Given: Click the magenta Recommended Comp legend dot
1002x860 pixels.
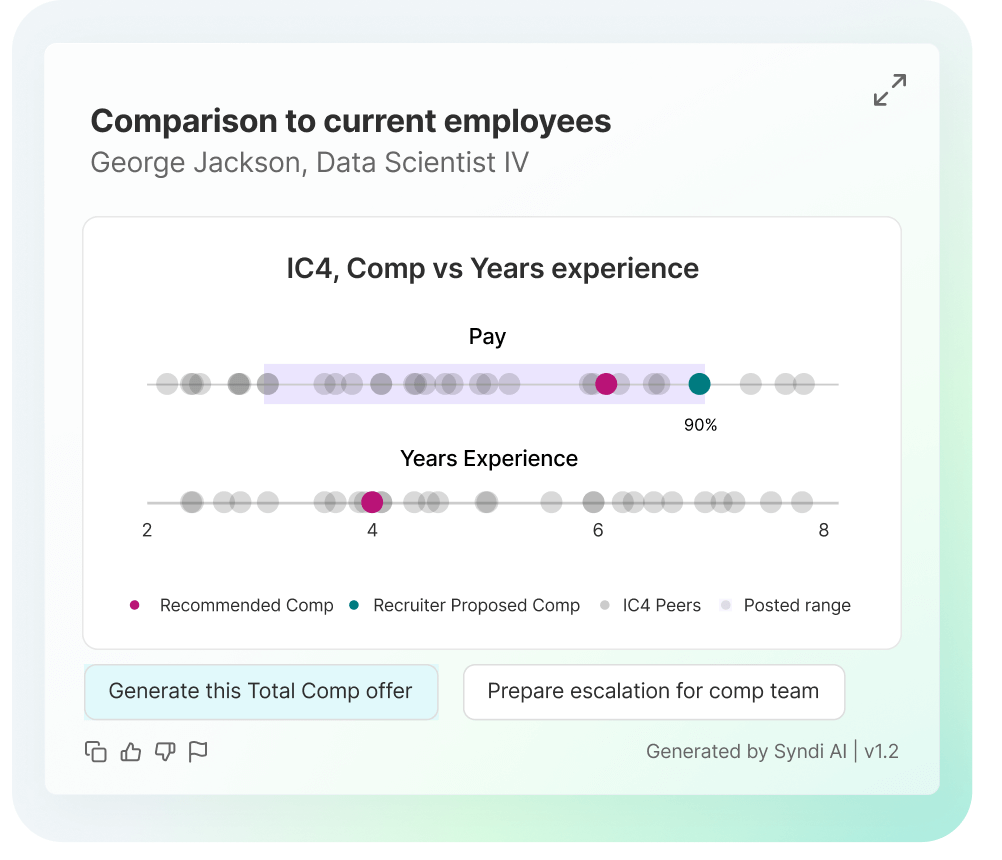Looking at the screenshot, I should [x=134, y=605].
